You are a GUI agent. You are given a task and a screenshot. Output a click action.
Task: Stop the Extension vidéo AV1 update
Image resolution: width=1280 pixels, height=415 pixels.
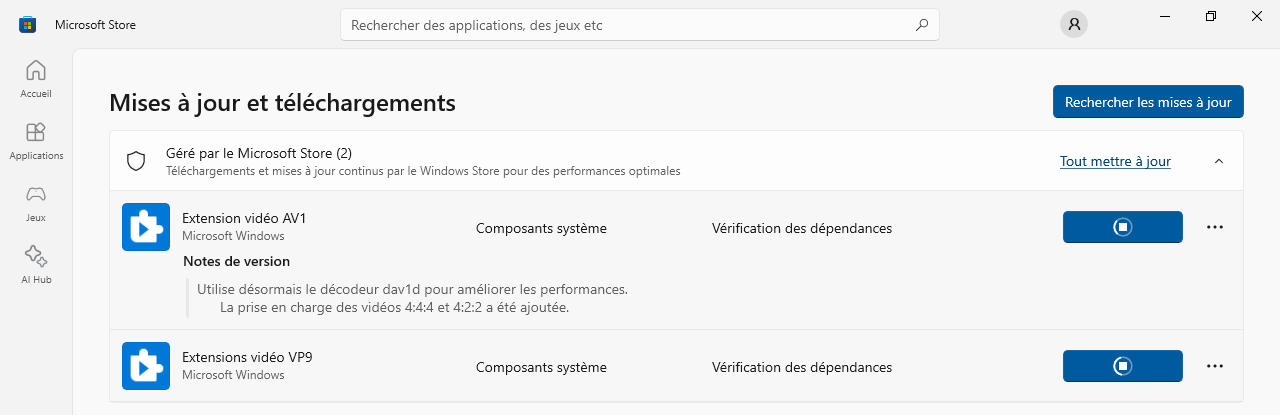[x=1122, y=227]
